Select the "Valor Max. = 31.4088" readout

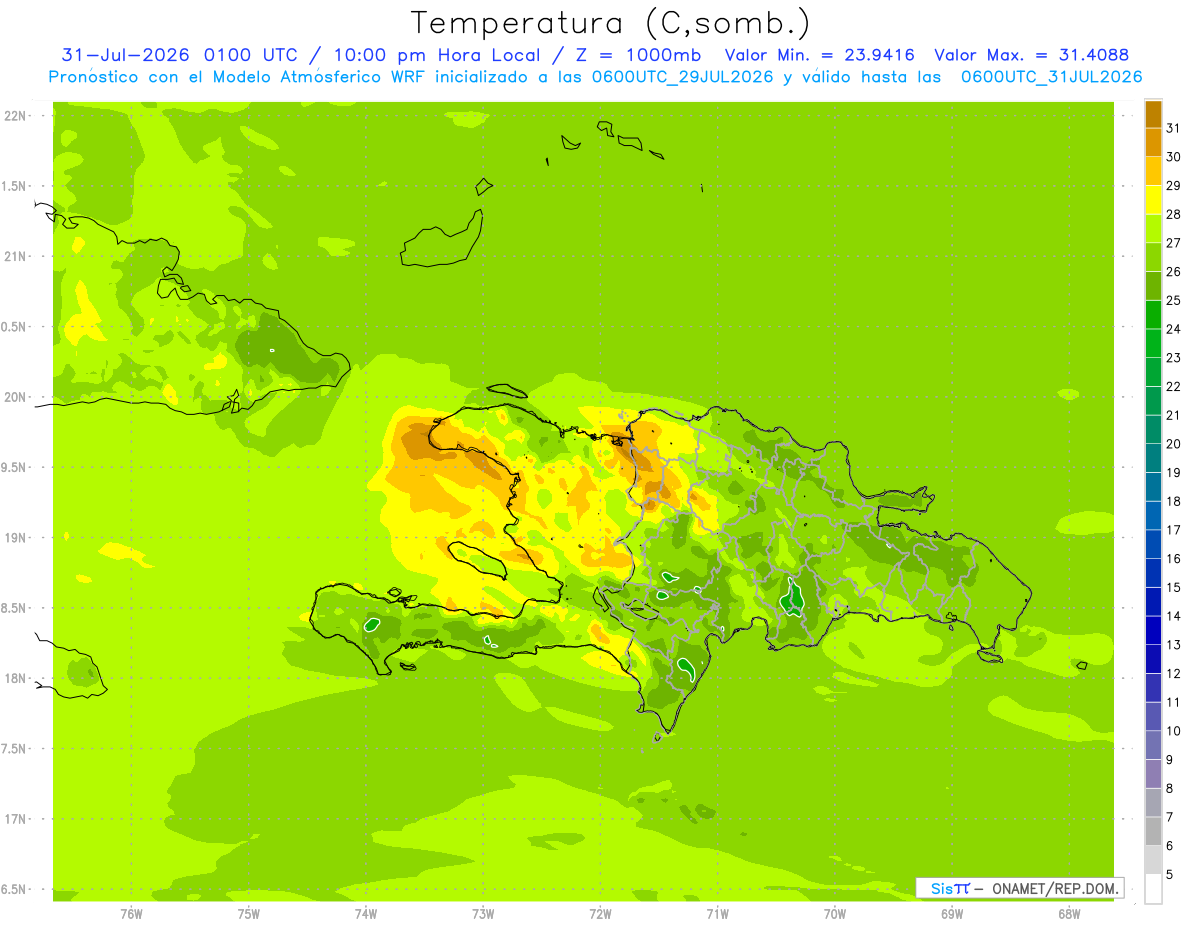pyautogui.click(x=1032, y=55)
